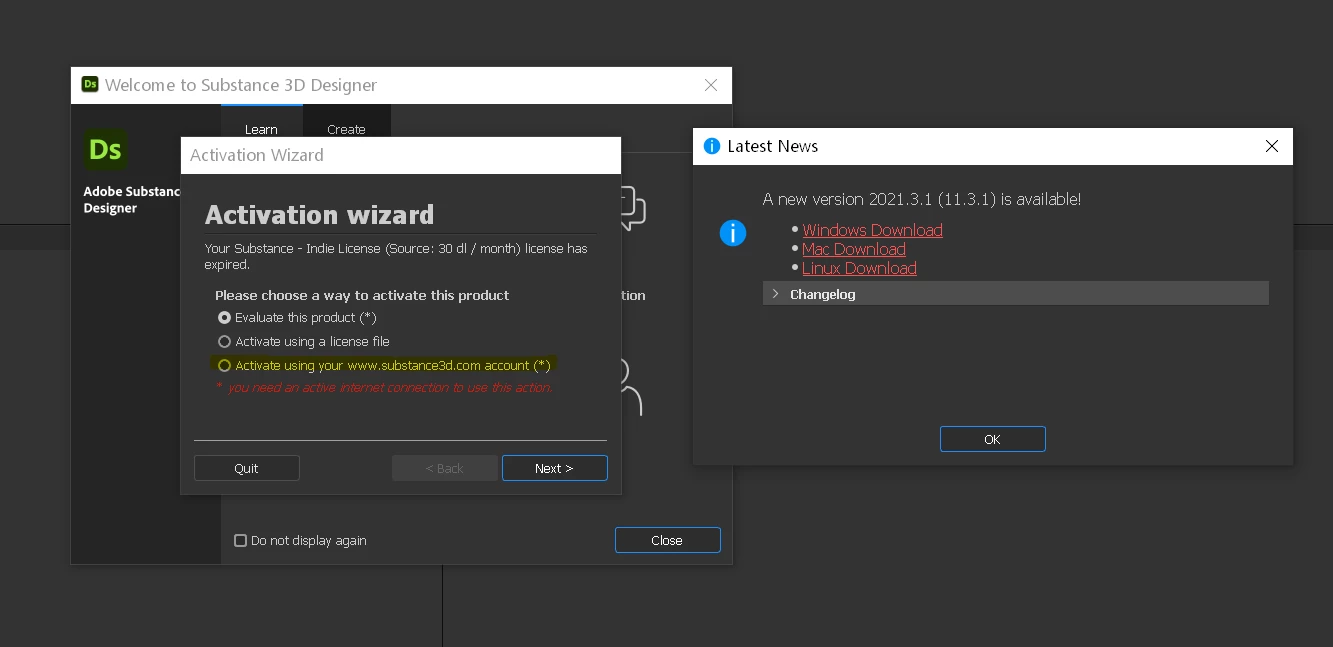Click the new version 2021.3.1 available text
The width and height of the screenshot is (1333, 647).
(x=921, y=199)
